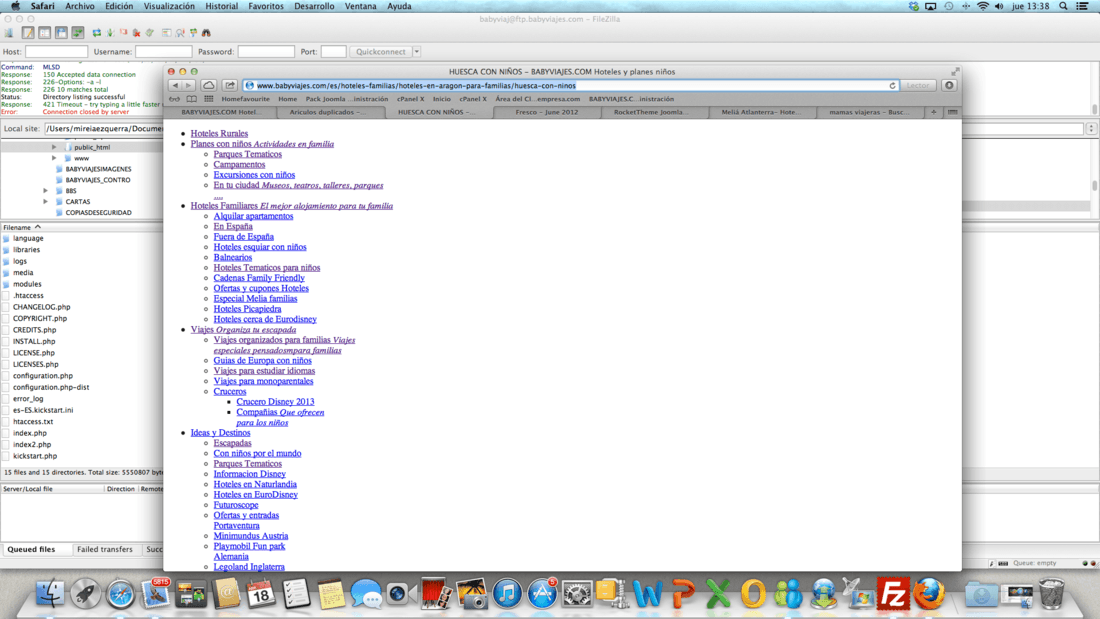The height and width of the screenshot is (619, 1100).
Task: Open Safari iCloud tabs button
Action: [209, 86]
